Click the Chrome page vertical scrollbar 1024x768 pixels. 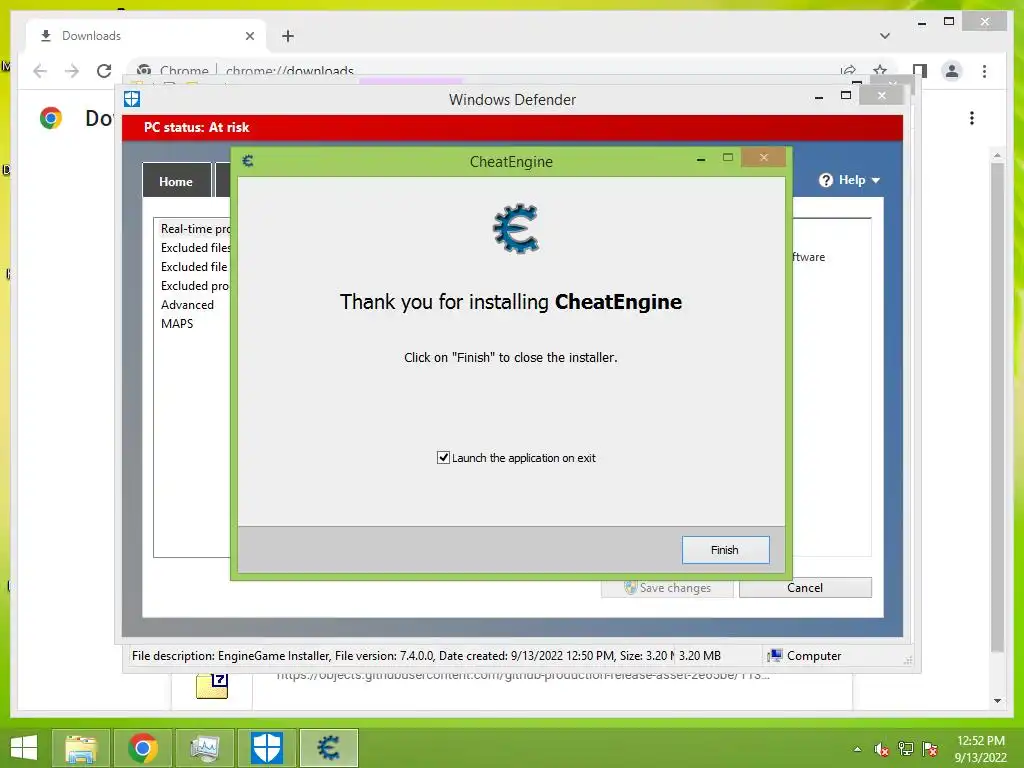(997, 407)
